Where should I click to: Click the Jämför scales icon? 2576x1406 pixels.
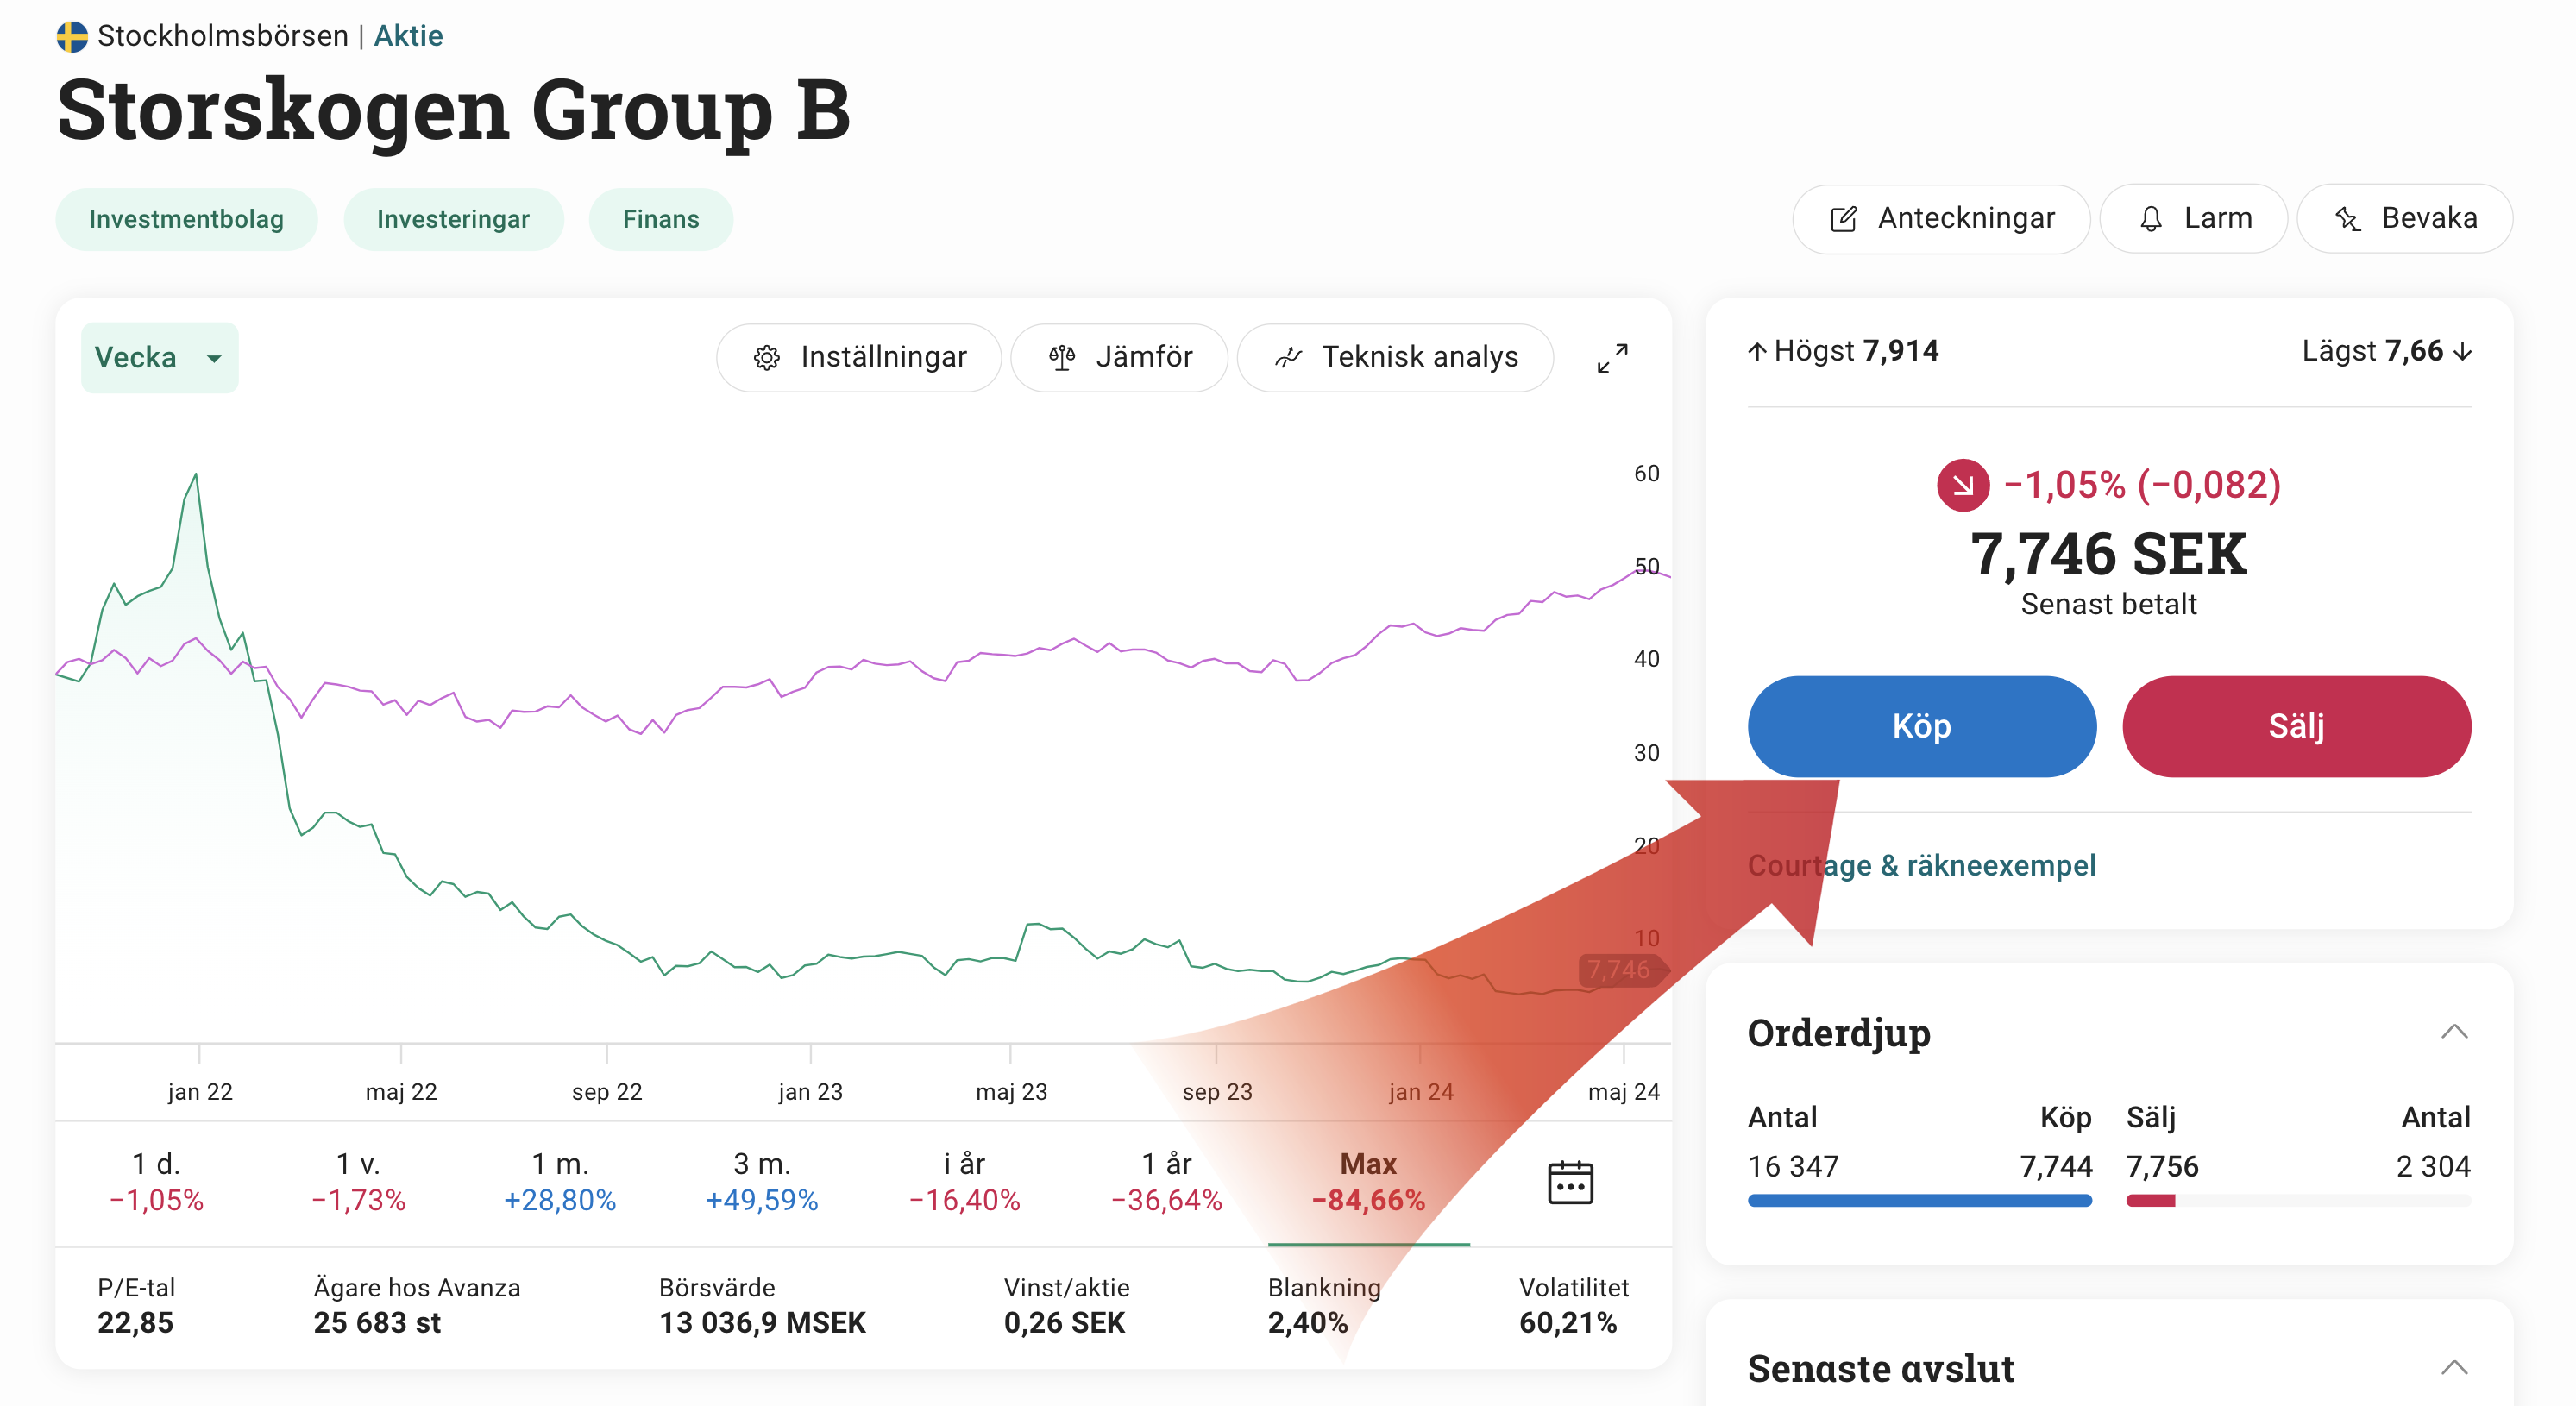click(1062, 357)
